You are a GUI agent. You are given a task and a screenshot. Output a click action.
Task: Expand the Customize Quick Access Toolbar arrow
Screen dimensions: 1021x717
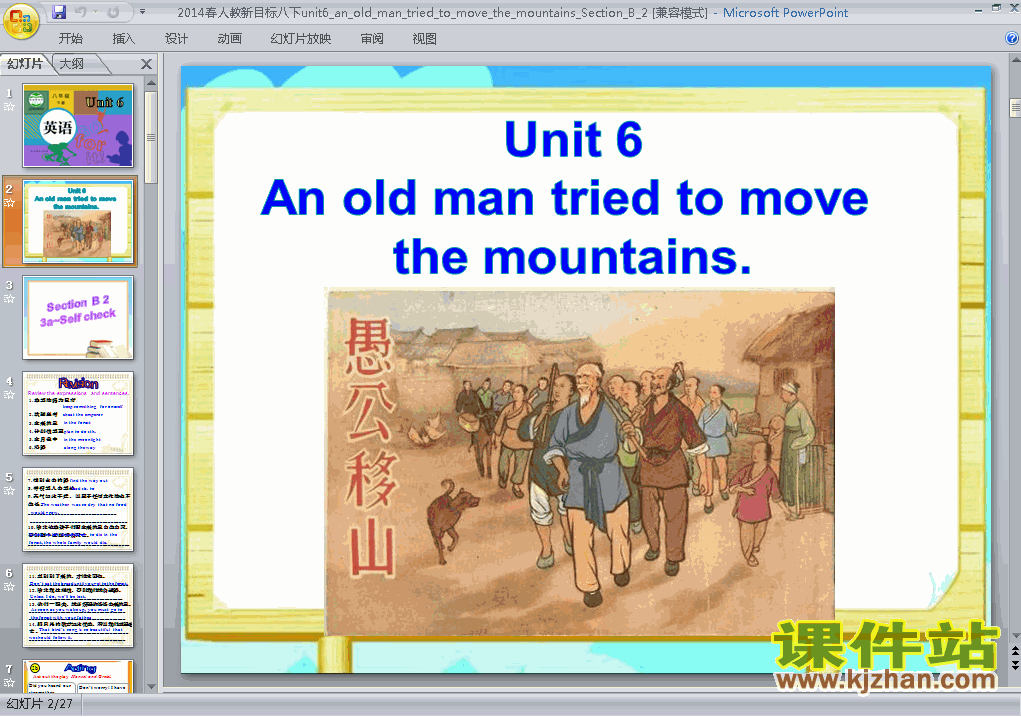click(143, 12)
